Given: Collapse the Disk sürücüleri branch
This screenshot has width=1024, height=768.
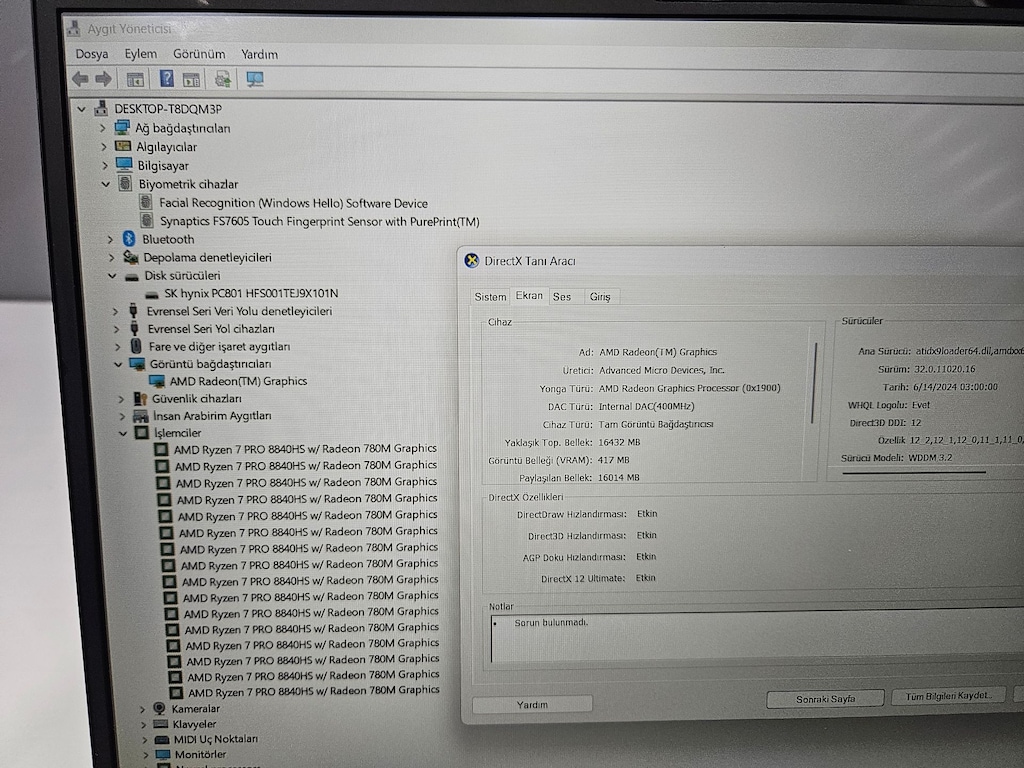Looking at the screenshot, I should click(112, 276).
